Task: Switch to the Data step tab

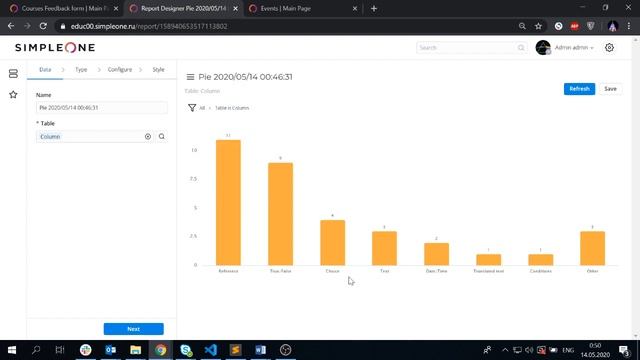Action: (45, 69)
